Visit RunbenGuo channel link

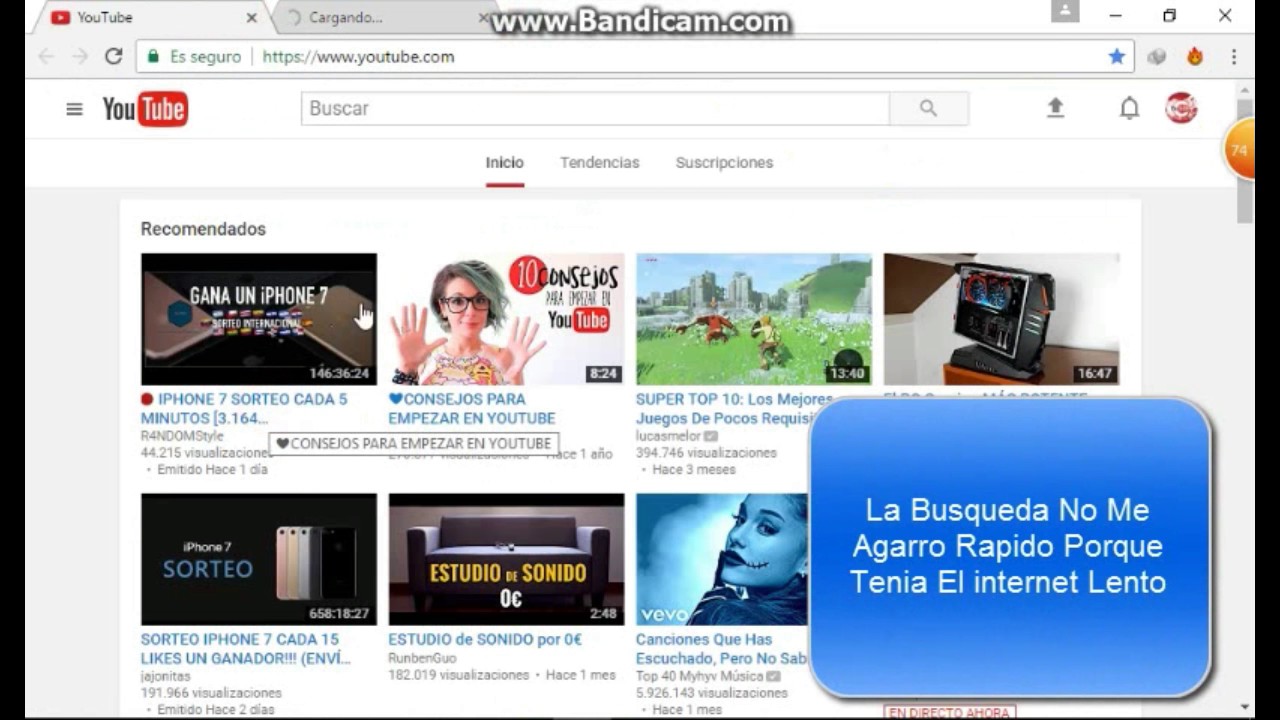422,658
